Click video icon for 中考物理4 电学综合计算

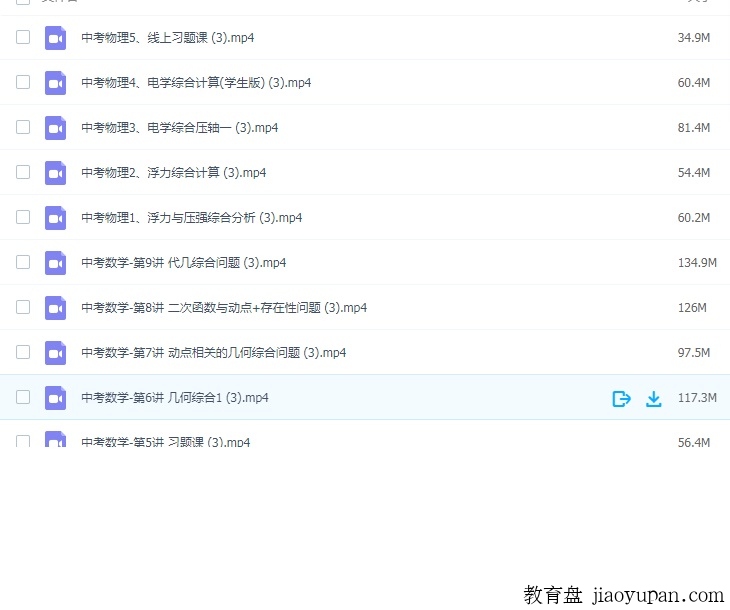[x=55, y=83]
